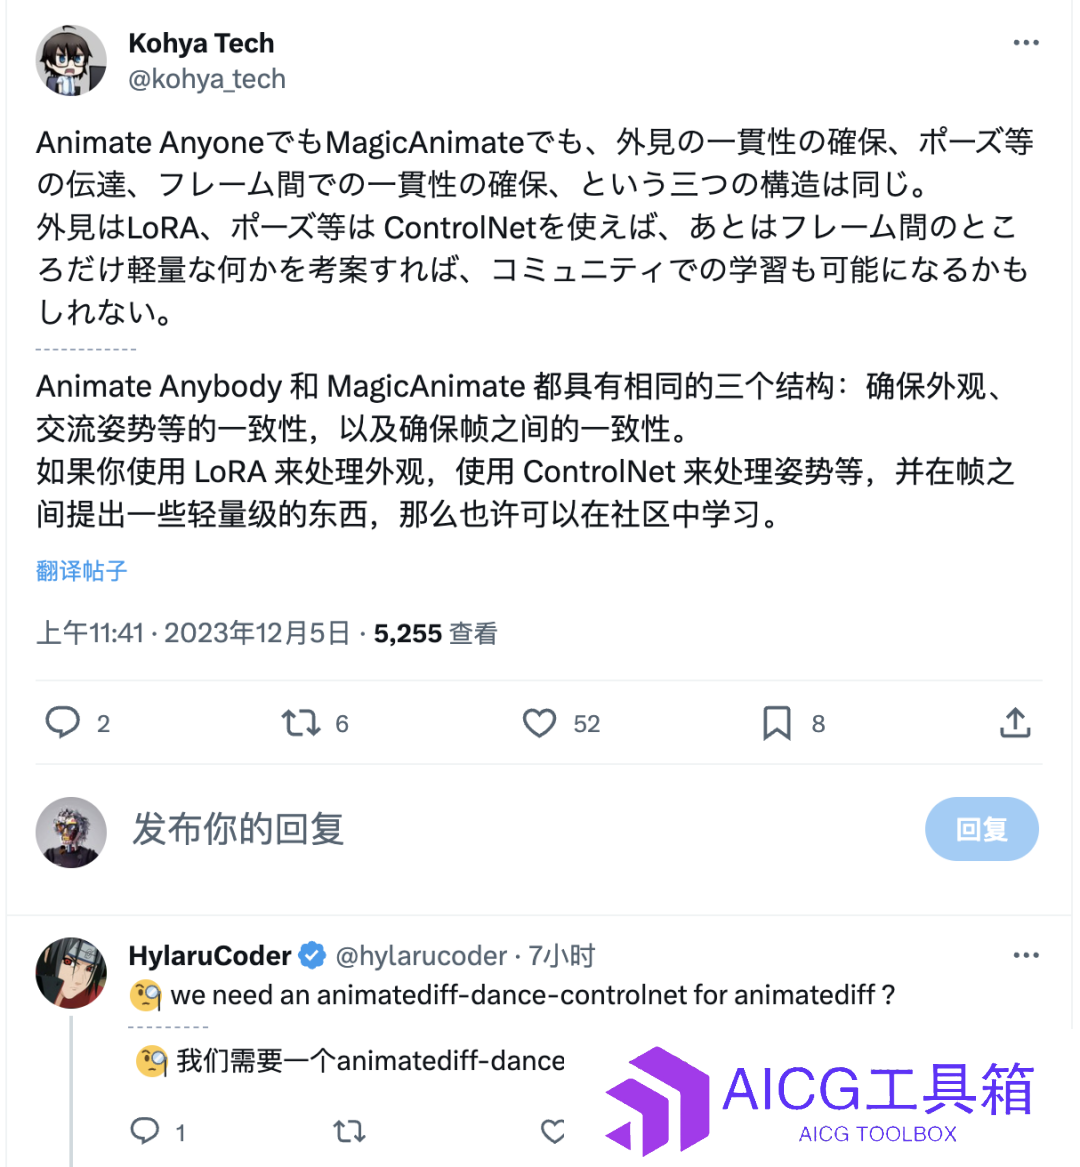Viewport: 1080px width, 1167px height.
Task: Click the 翻译帖子 translate post link
Action: point(82,571)
